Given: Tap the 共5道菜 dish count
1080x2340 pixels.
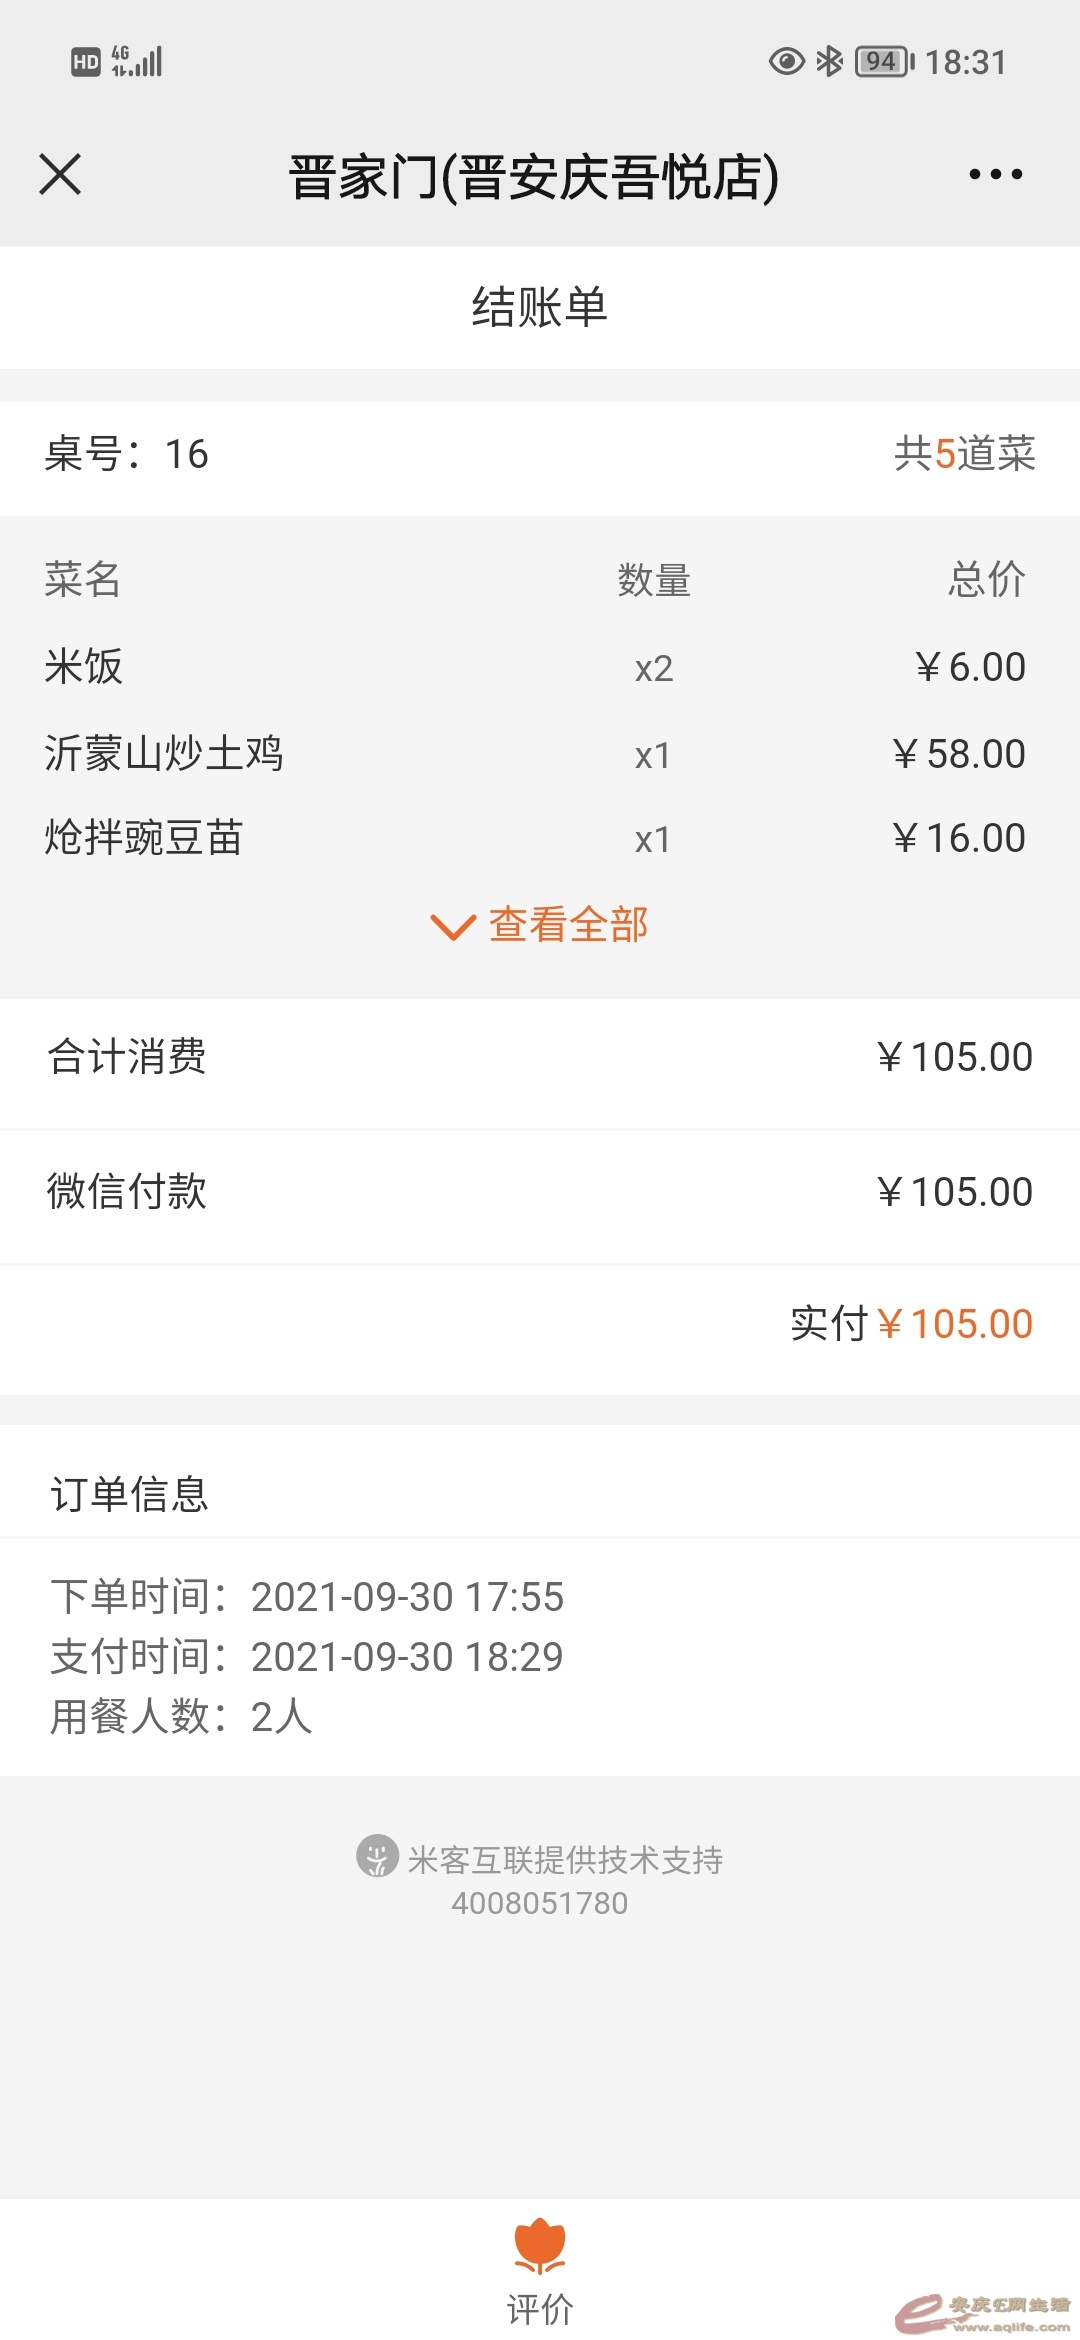Looking at the screenshot, I should click(964, 454).
